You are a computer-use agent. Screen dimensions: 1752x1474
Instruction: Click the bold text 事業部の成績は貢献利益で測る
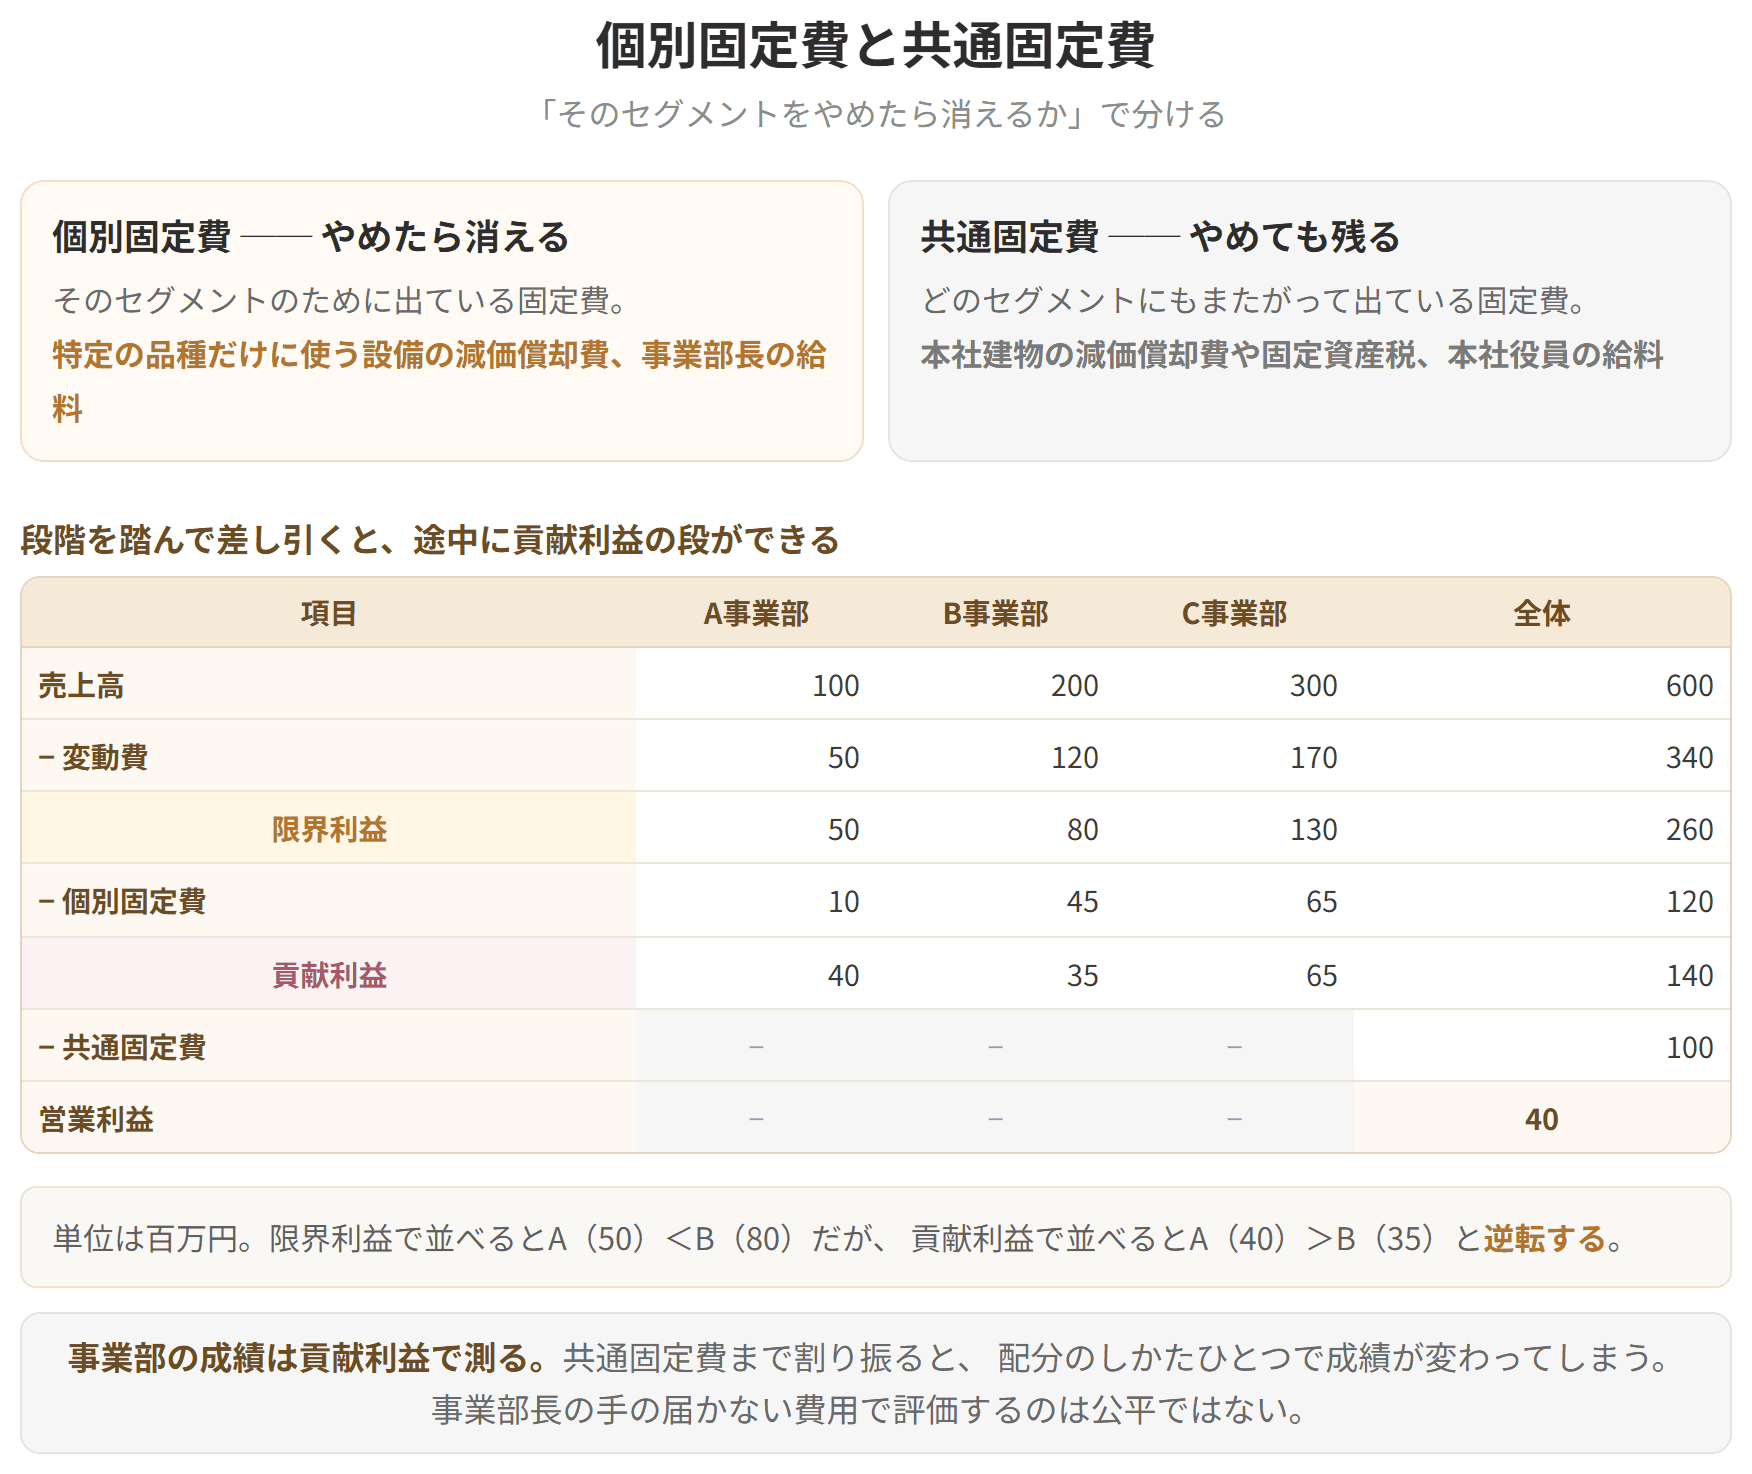tap(308, 1357)
